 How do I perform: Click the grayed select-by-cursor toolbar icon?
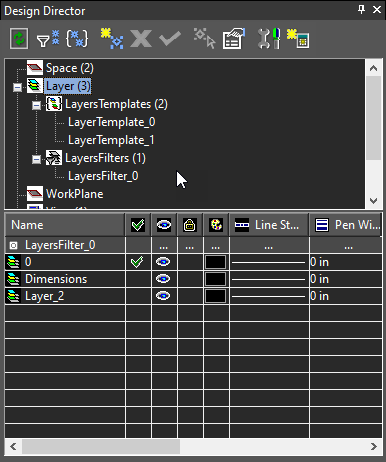coord(205,39)
